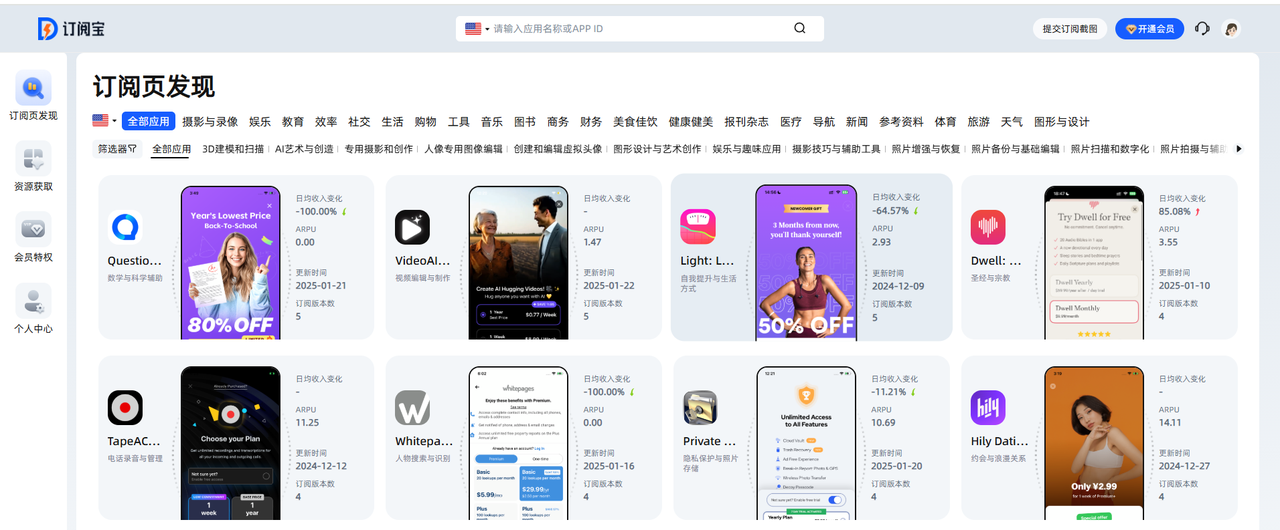1280x530 pixels.
Task: Open the customer service headset icon
Action: coord(1202,29)
